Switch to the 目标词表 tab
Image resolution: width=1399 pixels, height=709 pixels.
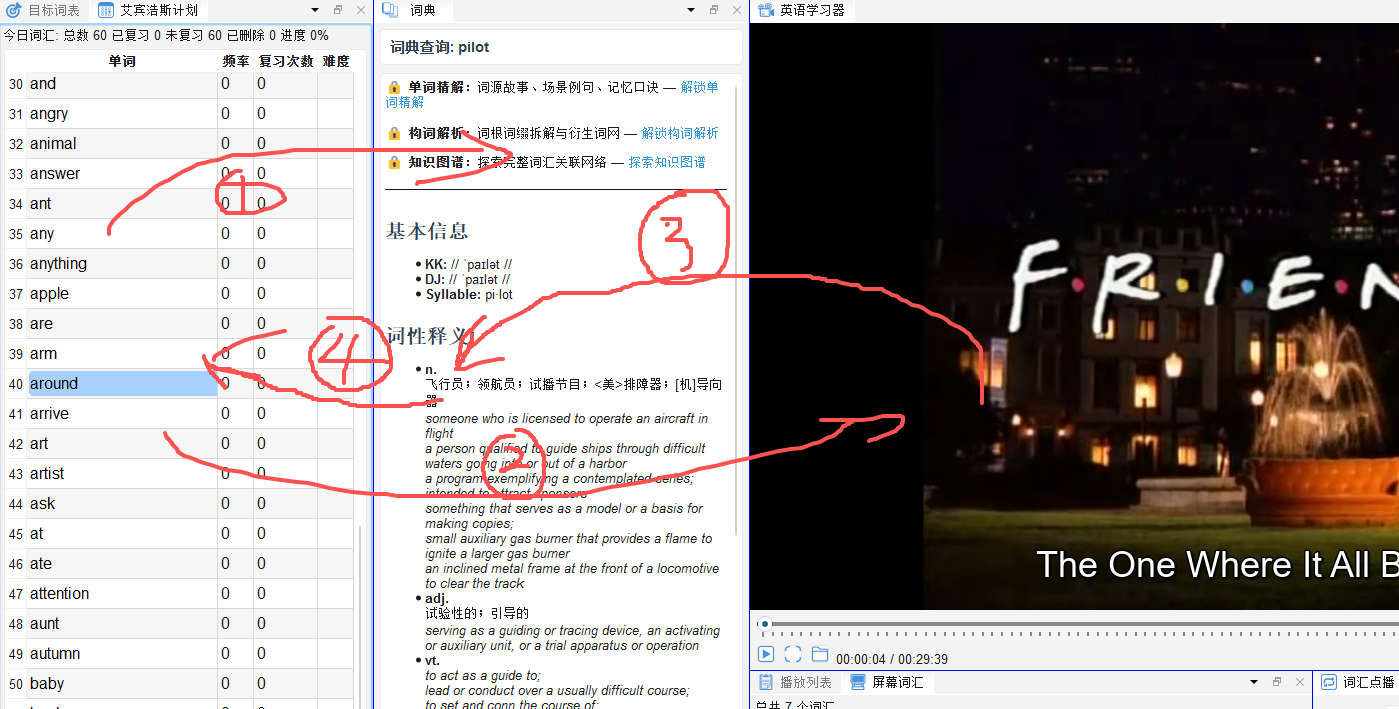[43, 10]
